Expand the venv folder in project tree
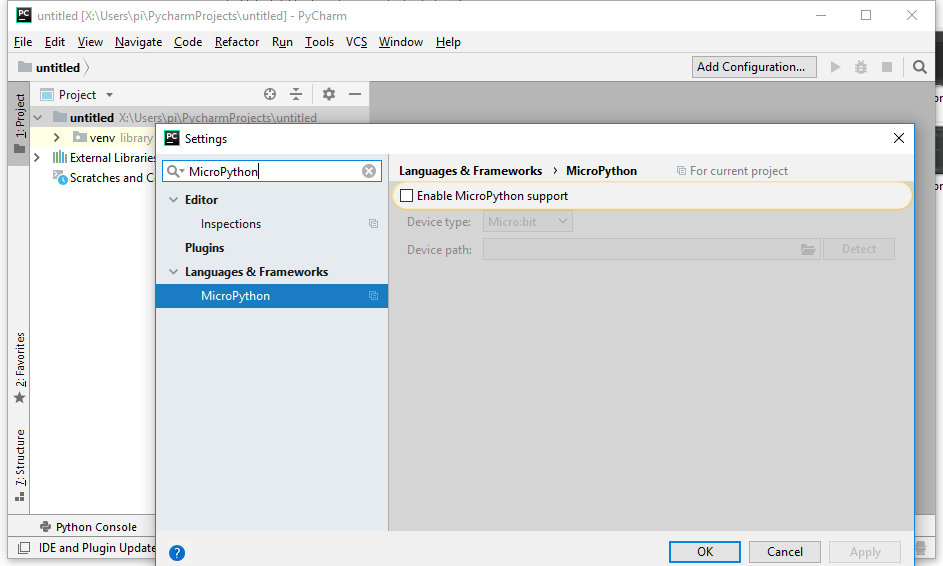Viewport: 943px width, 566px height. (x=57, y=137)
